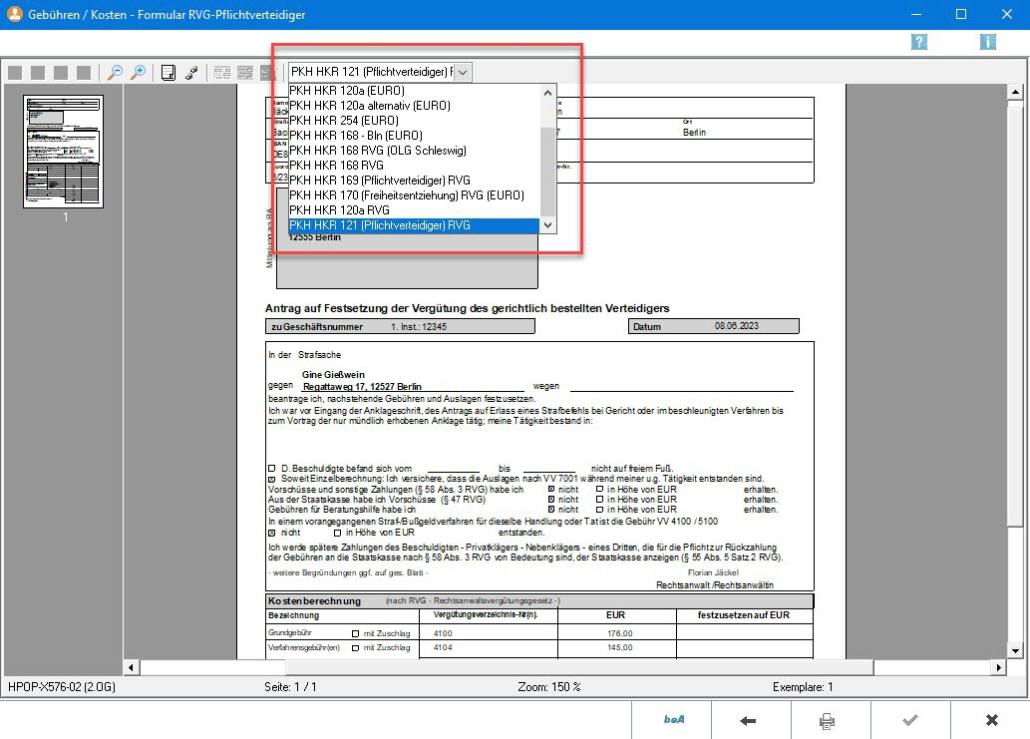Click the confirm checkmark button

click(910, 720)
